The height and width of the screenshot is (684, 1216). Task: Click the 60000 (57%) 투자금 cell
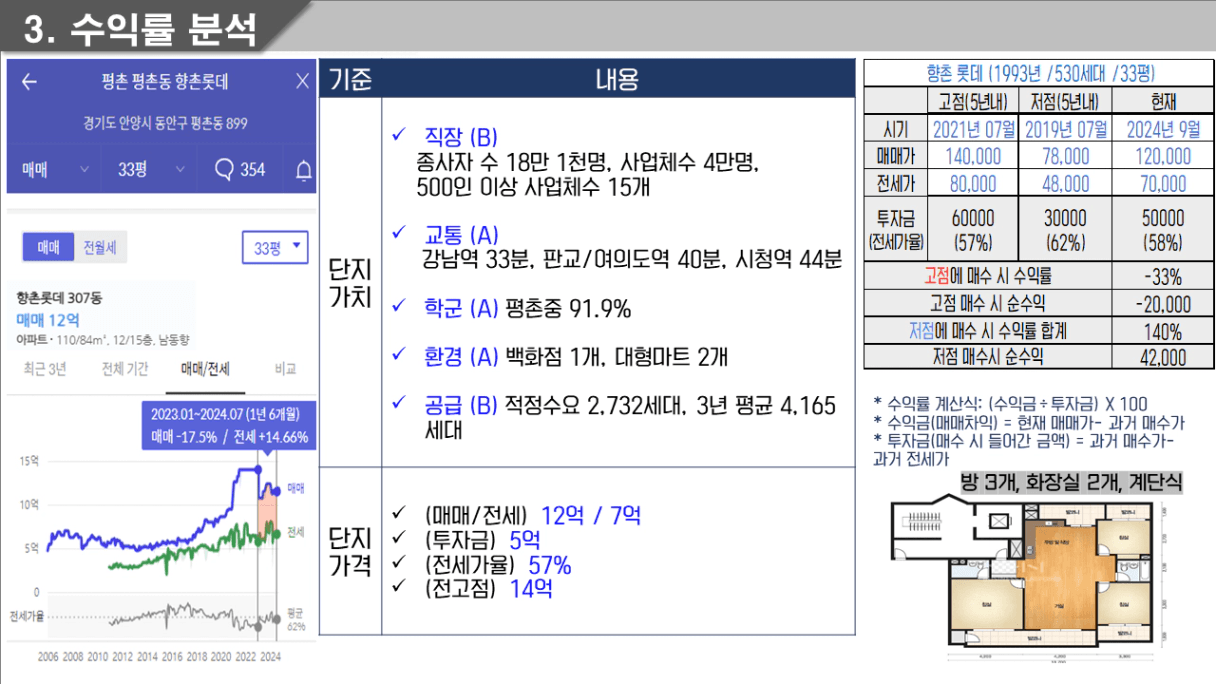(974, 230)
